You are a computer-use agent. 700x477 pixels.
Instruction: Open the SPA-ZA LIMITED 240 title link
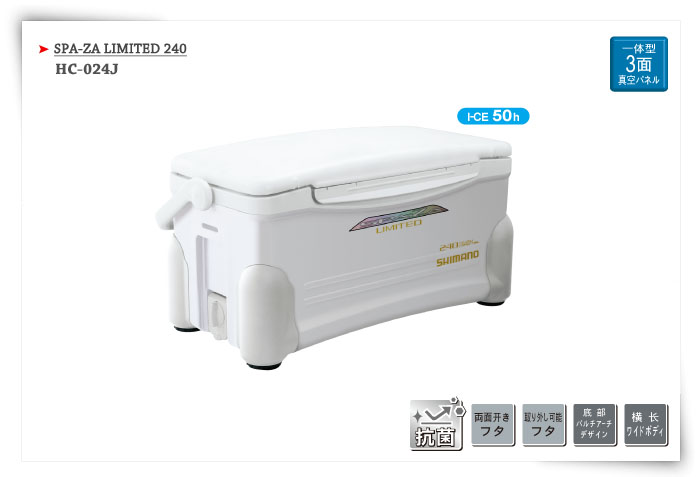coord(120,48)
